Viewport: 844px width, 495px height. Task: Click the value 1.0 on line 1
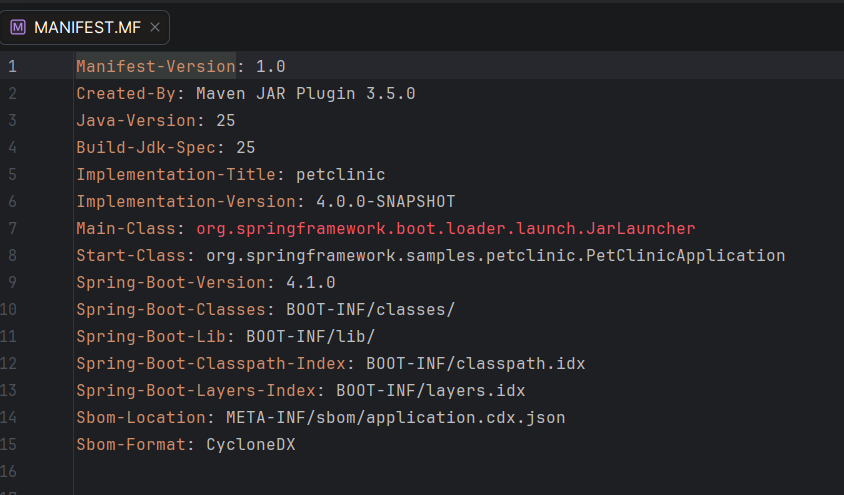271,67
